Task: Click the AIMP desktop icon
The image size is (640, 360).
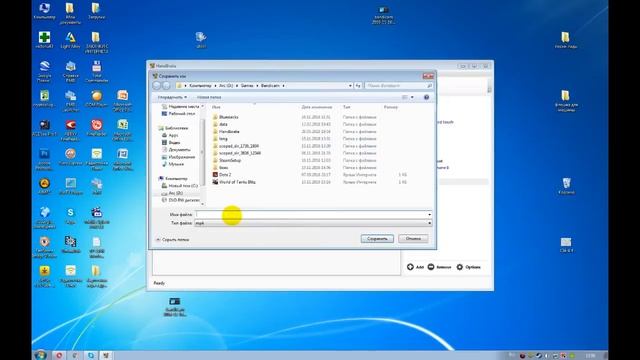Action: click(44, 186)
